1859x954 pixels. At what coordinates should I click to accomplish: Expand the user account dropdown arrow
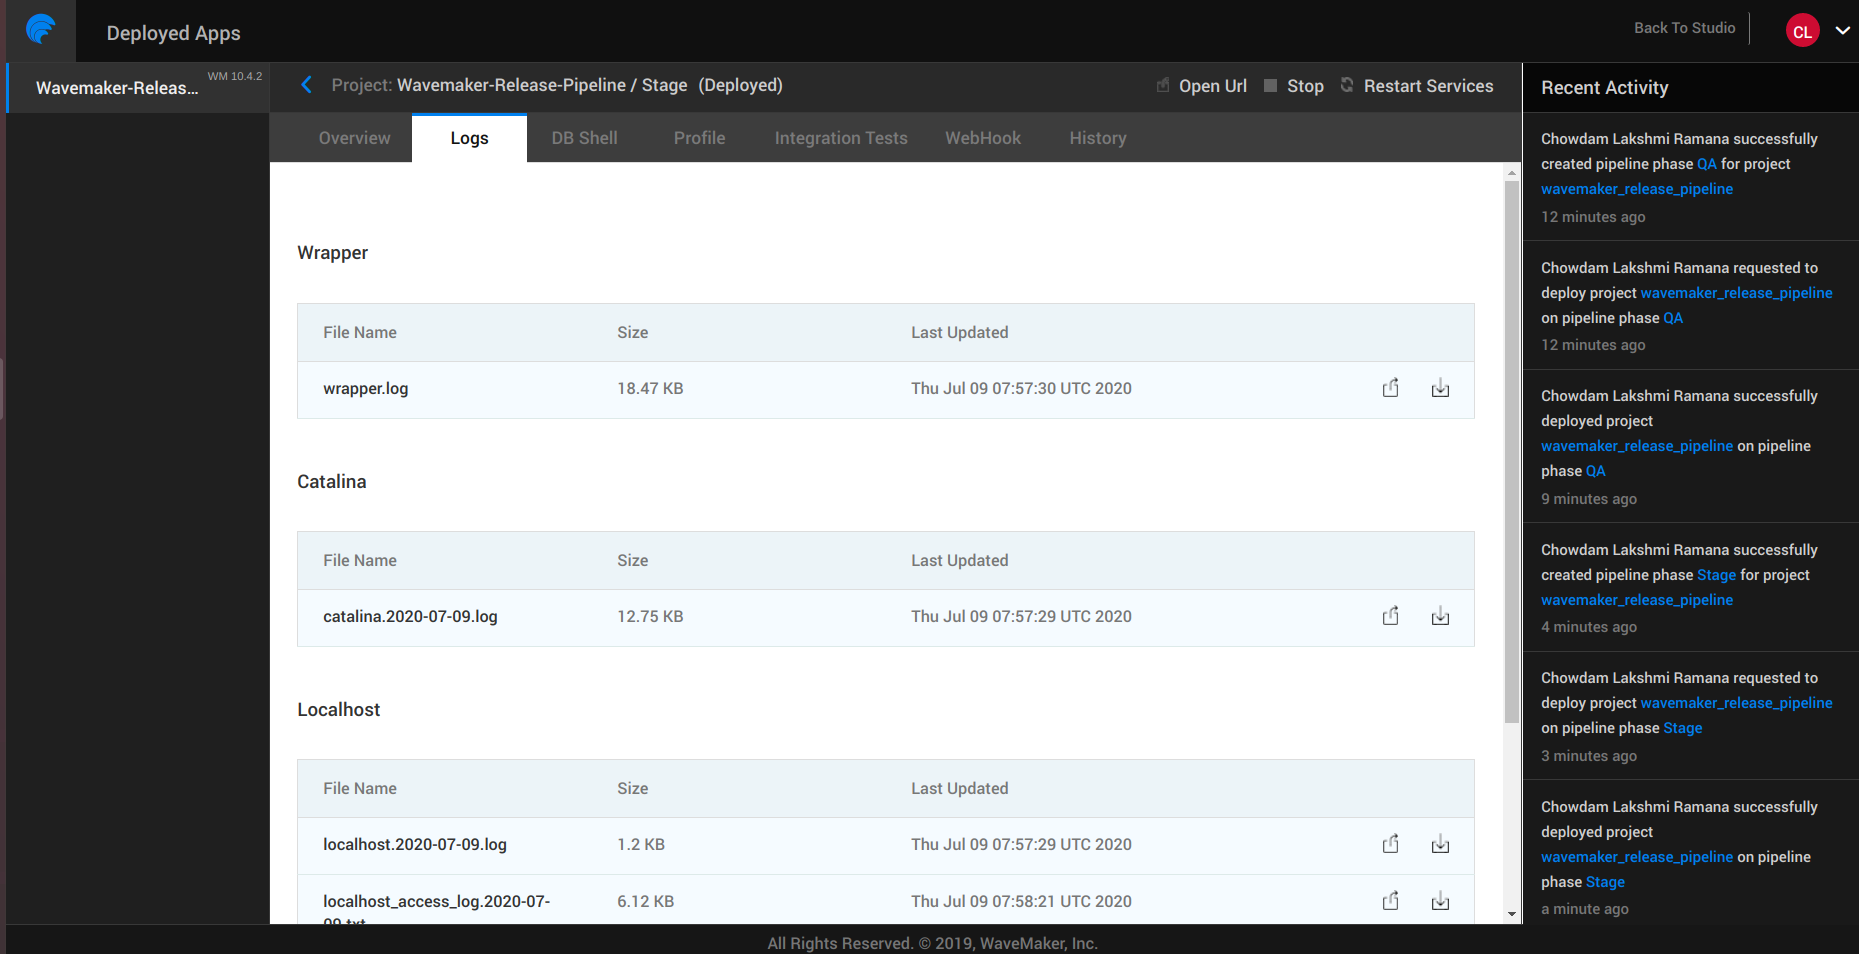[1842, 30]
